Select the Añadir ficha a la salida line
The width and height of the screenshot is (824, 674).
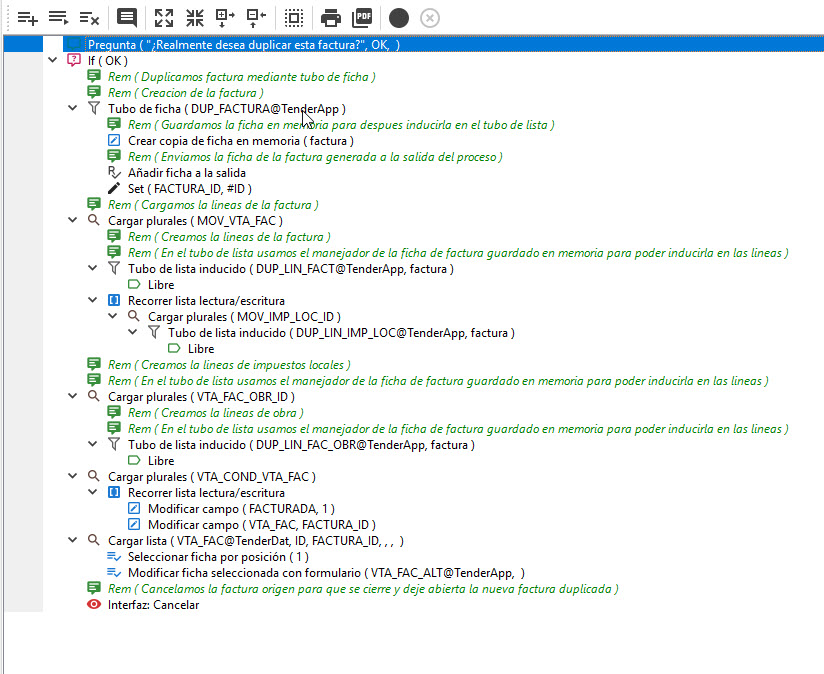tap(187, 173)
